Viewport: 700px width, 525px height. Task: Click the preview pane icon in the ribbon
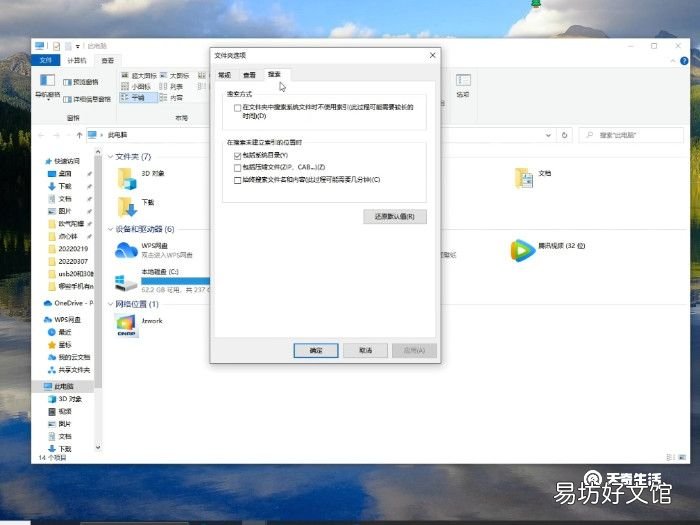click(x=67, y=82)
